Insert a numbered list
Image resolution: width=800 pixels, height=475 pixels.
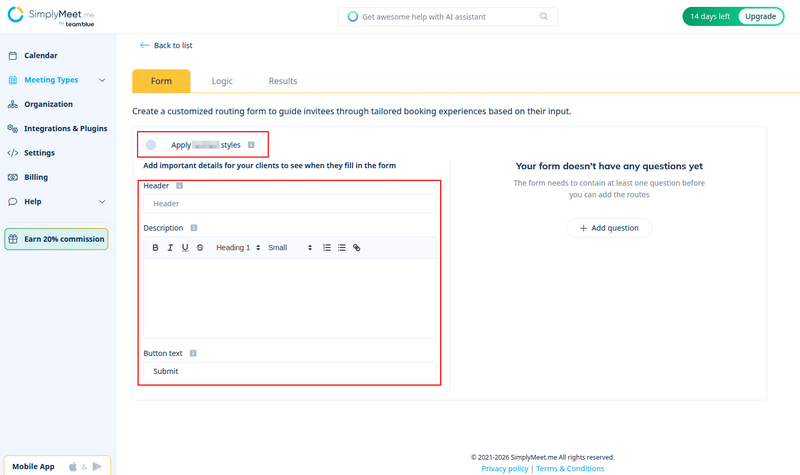327,247
